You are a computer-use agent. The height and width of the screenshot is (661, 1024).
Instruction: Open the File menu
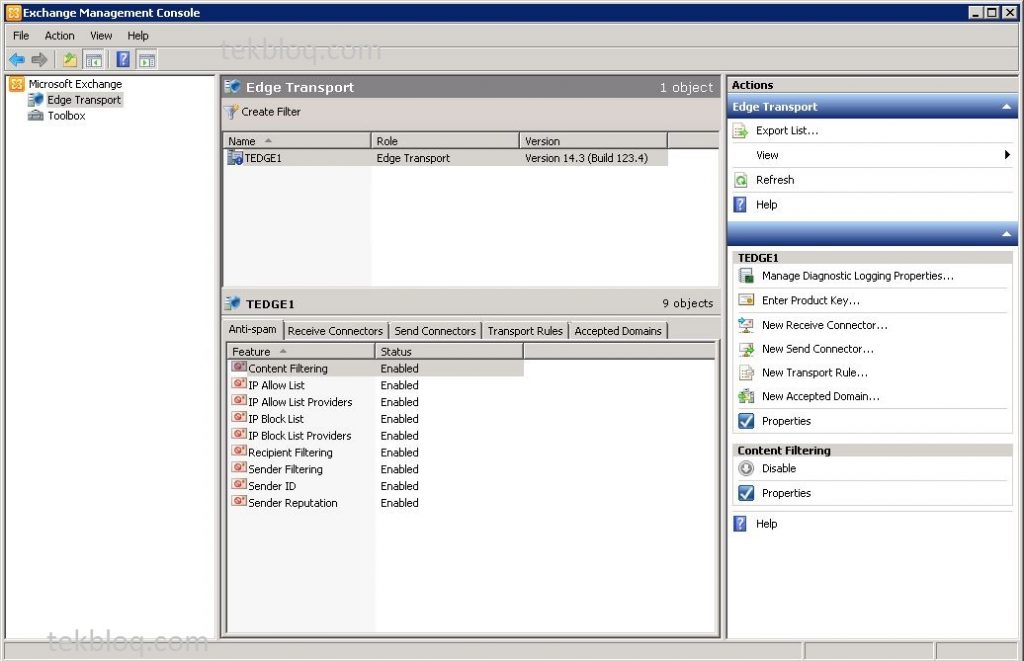click(x=21, y=36)
